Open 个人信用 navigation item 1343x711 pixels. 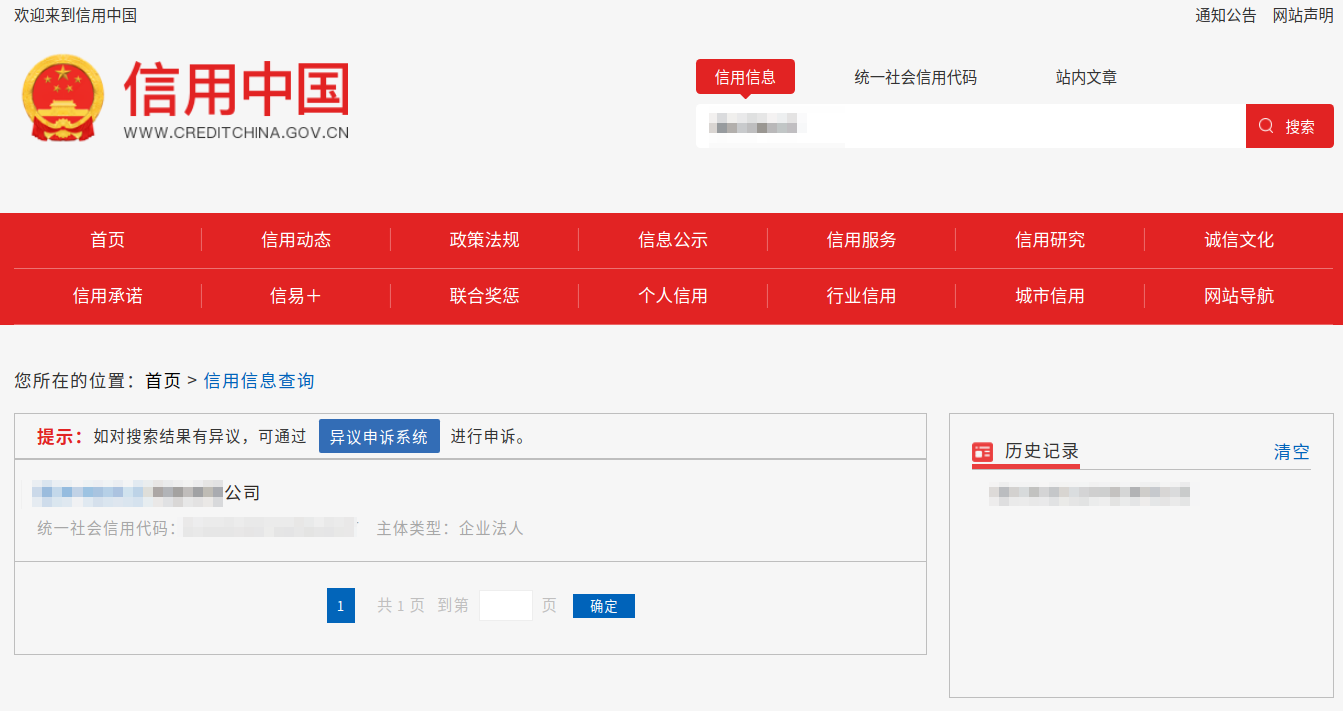[x=673, y=296]
